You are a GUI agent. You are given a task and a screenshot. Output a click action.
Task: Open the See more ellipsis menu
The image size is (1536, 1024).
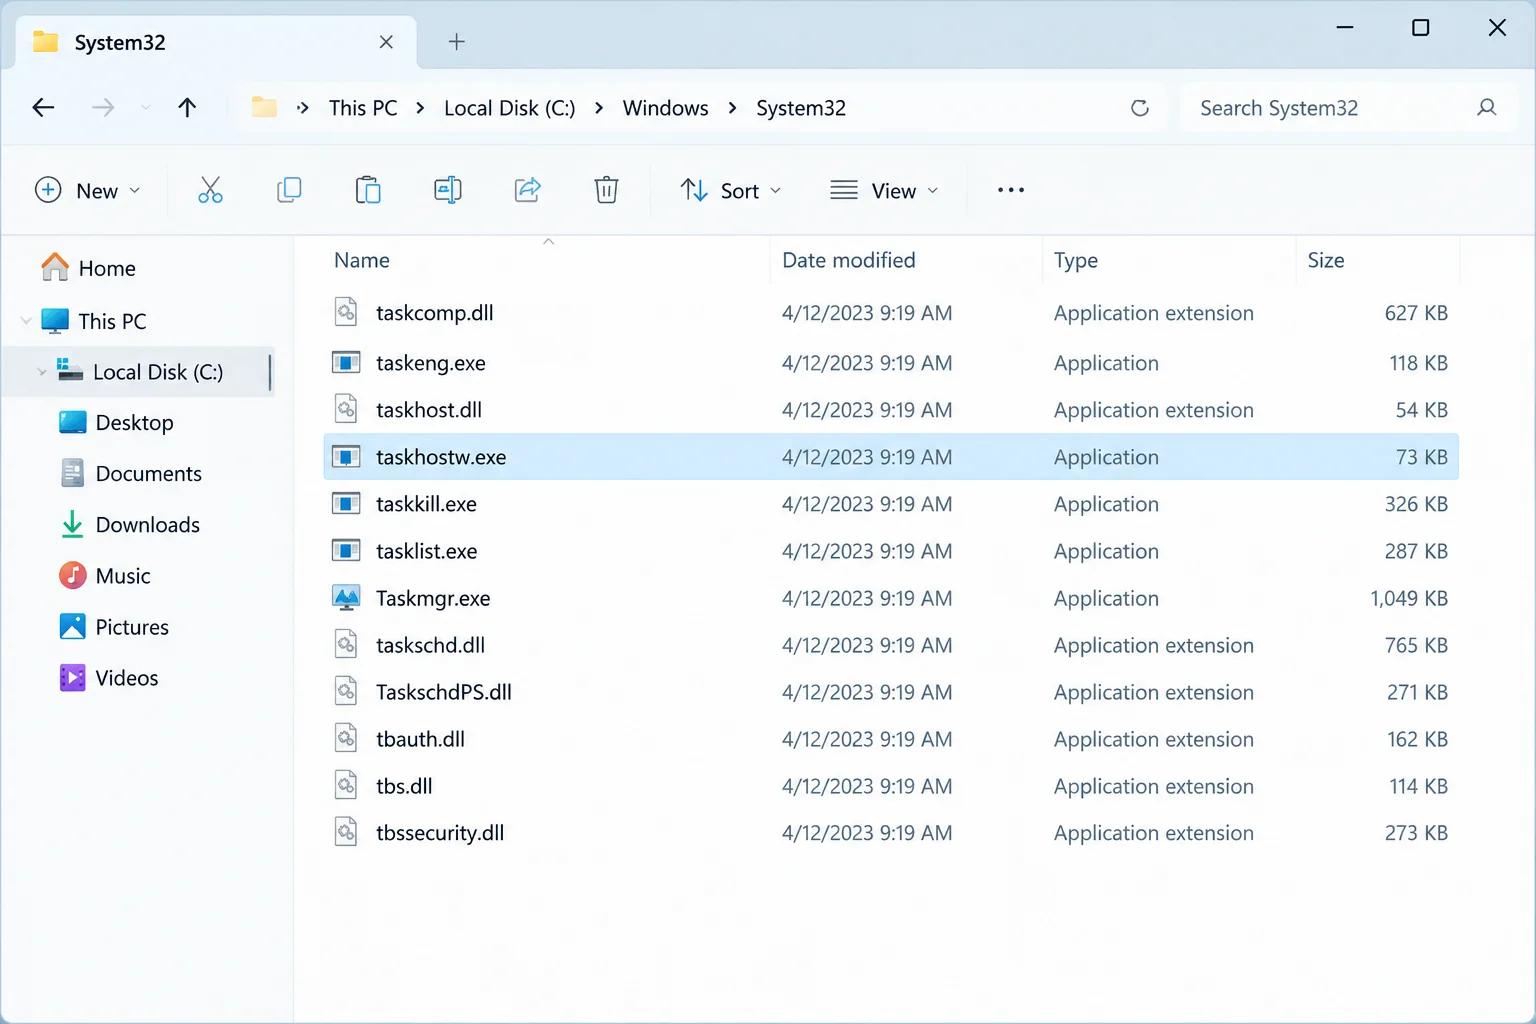pos(1011,190)
